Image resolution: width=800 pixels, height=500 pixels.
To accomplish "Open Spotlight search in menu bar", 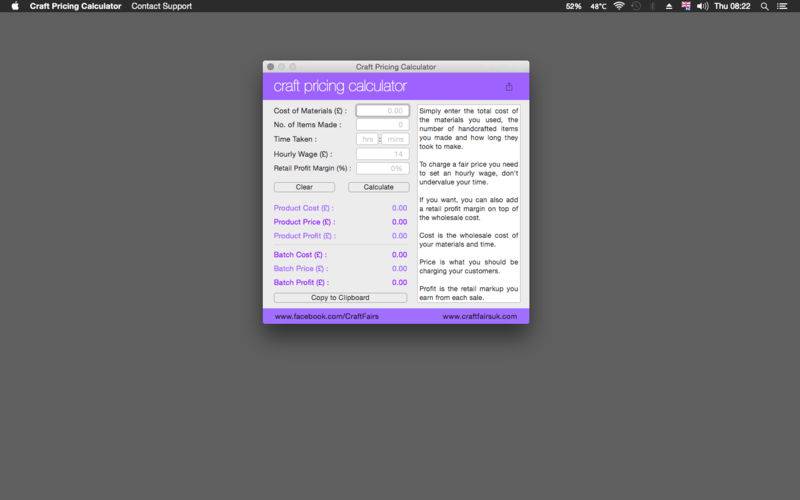I will click(x=765, y=6).
